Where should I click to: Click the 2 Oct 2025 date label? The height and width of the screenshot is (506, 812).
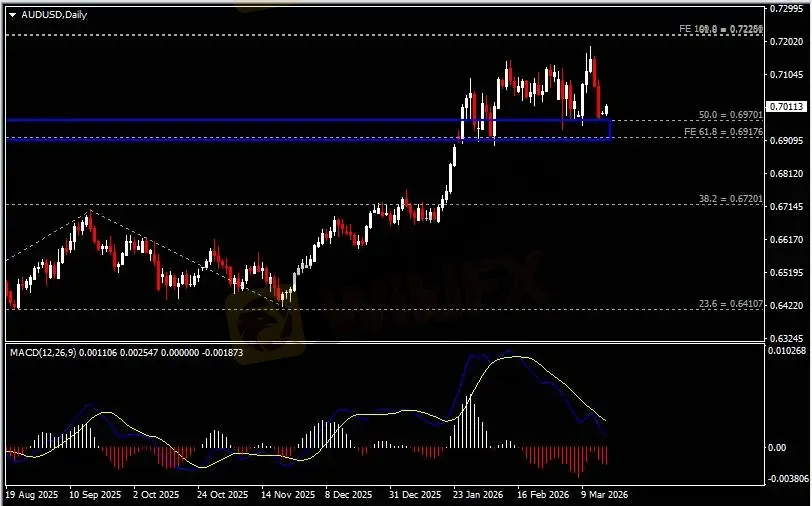click(156, 495)
